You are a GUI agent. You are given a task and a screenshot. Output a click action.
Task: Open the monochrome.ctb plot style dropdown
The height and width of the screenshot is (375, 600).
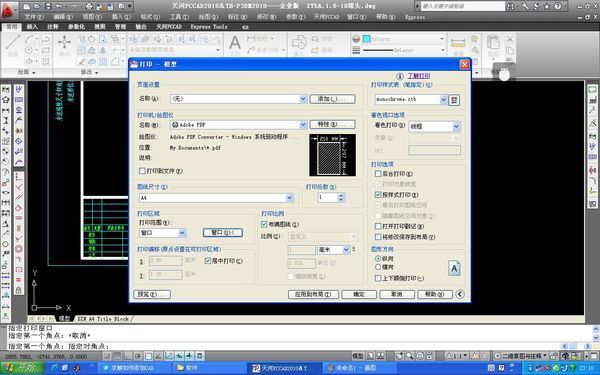point(443,99)
